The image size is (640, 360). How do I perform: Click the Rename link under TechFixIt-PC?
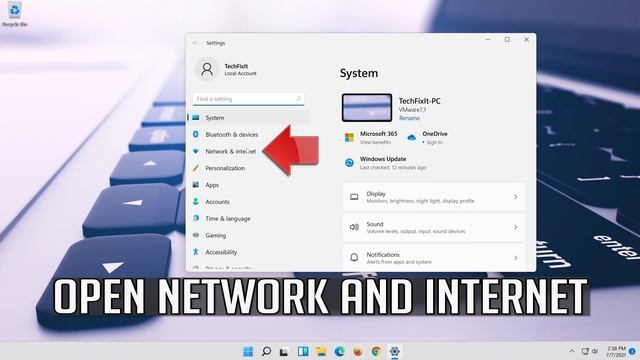click(409, 118)
